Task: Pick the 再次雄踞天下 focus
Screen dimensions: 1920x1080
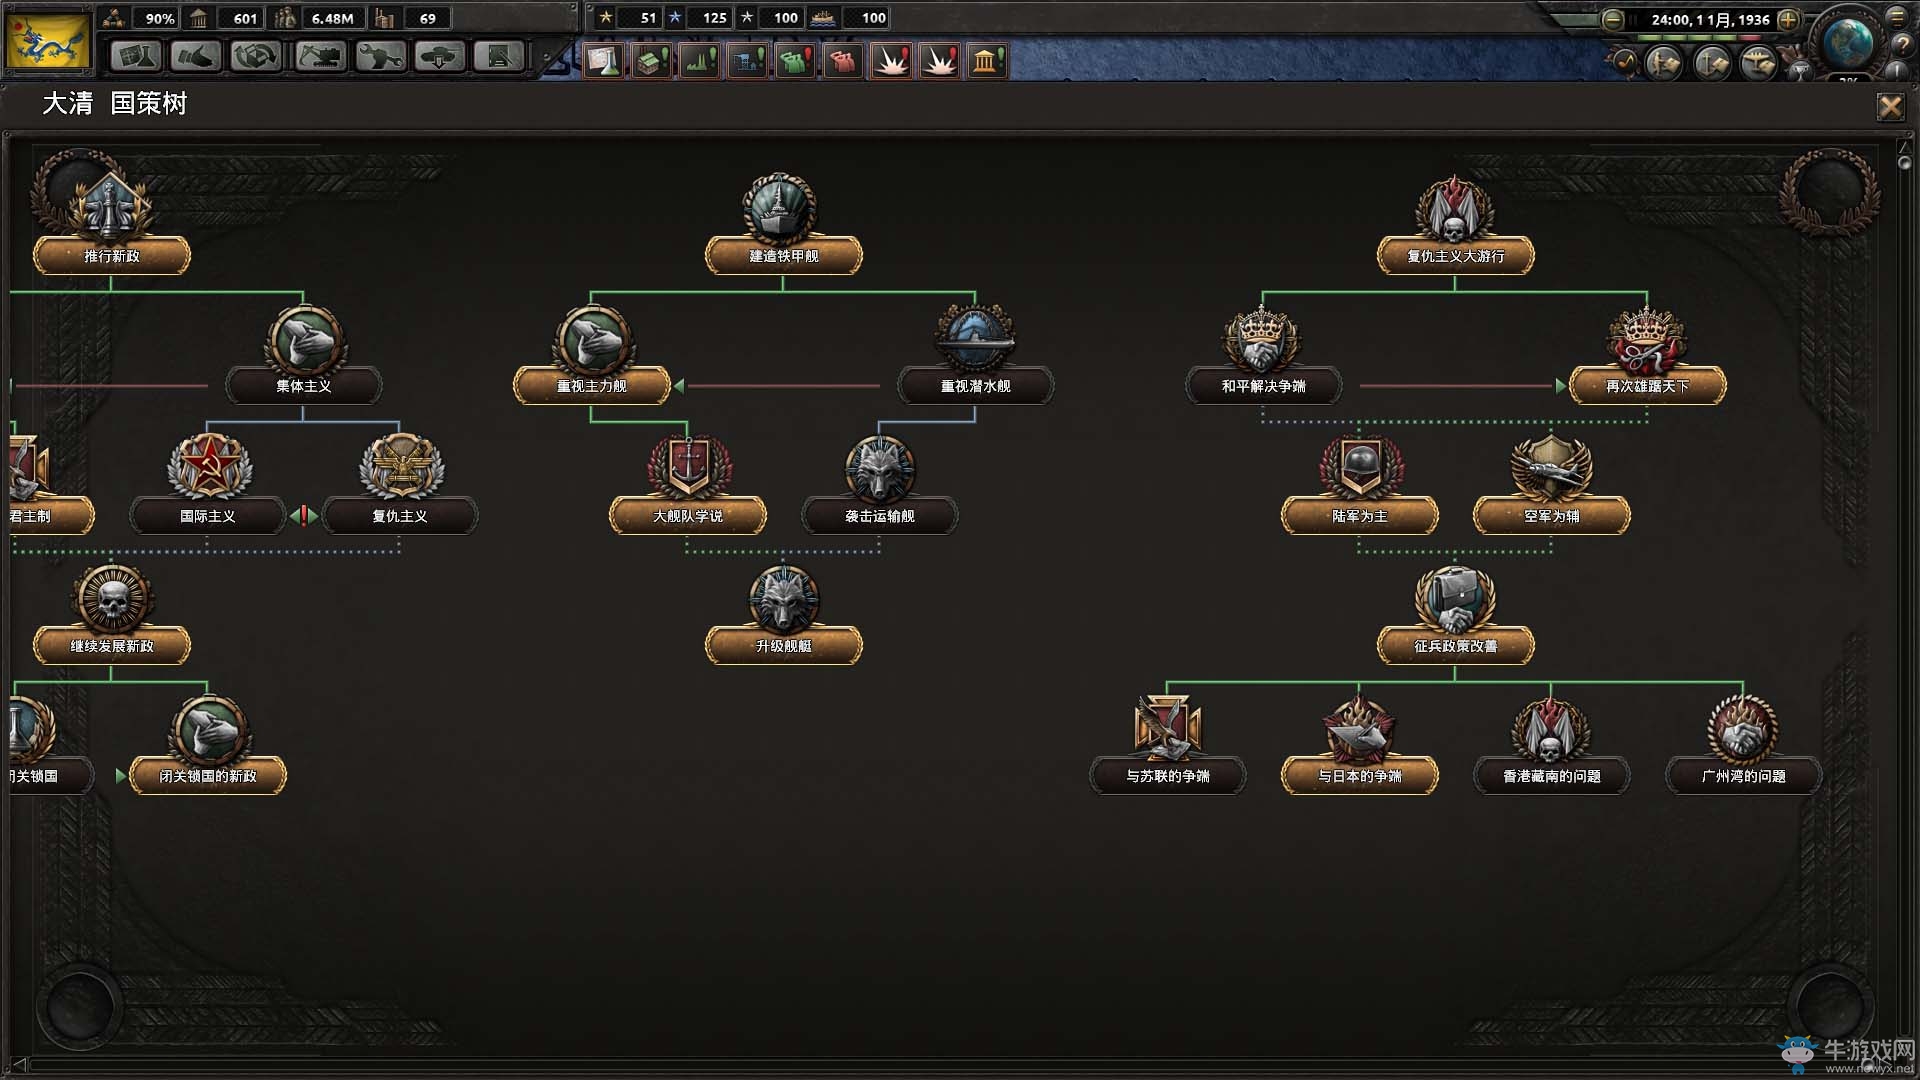Action: click(1648, 386)
